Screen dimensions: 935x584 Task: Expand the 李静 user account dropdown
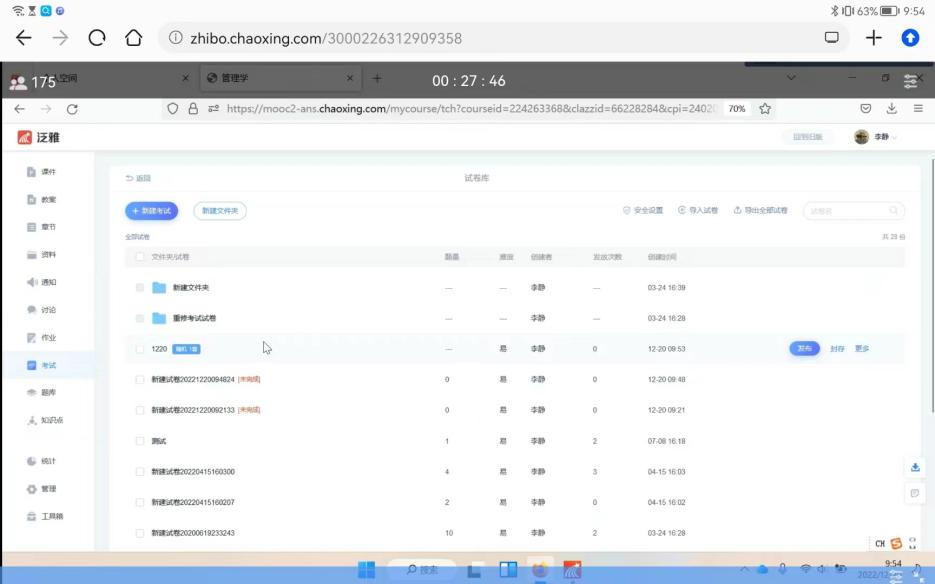(x=877, y=137)
